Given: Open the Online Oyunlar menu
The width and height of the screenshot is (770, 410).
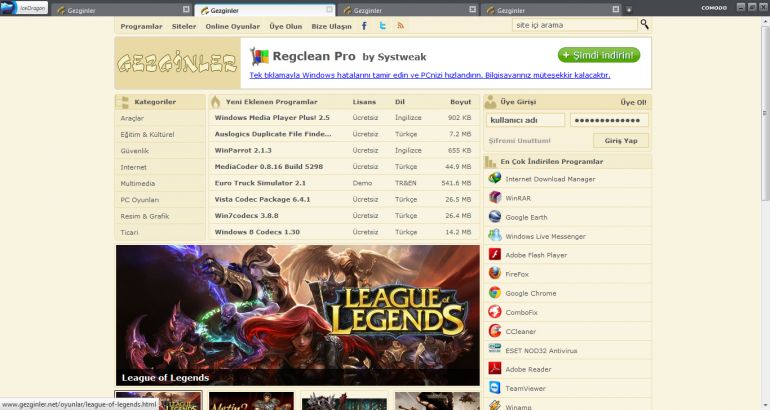Looking at the screenshot, I should [233, 27].
